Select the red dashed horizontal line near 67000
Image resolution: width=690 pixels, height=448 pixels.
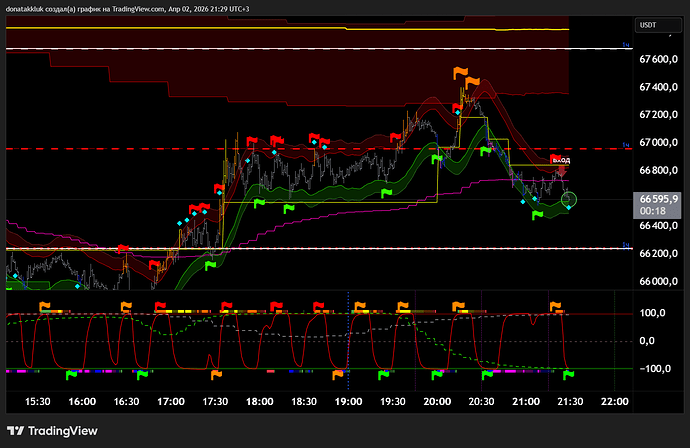point(319,149)
